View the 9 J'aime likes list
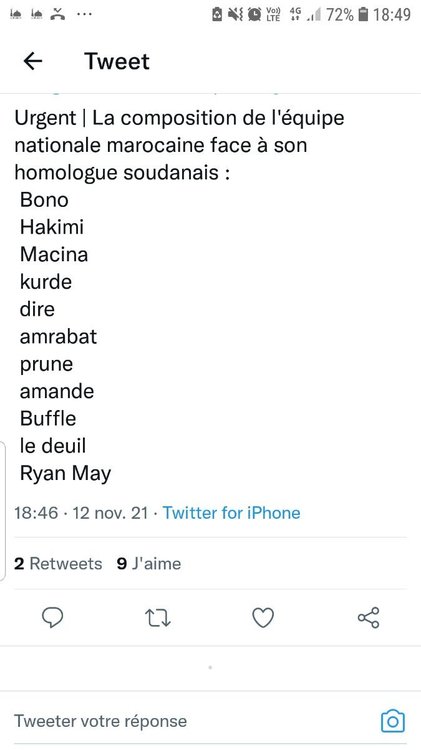 tap(149, 563)
